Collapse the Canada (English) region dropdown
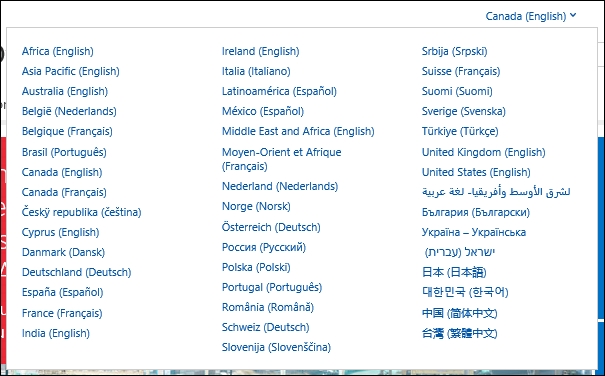 531,16
